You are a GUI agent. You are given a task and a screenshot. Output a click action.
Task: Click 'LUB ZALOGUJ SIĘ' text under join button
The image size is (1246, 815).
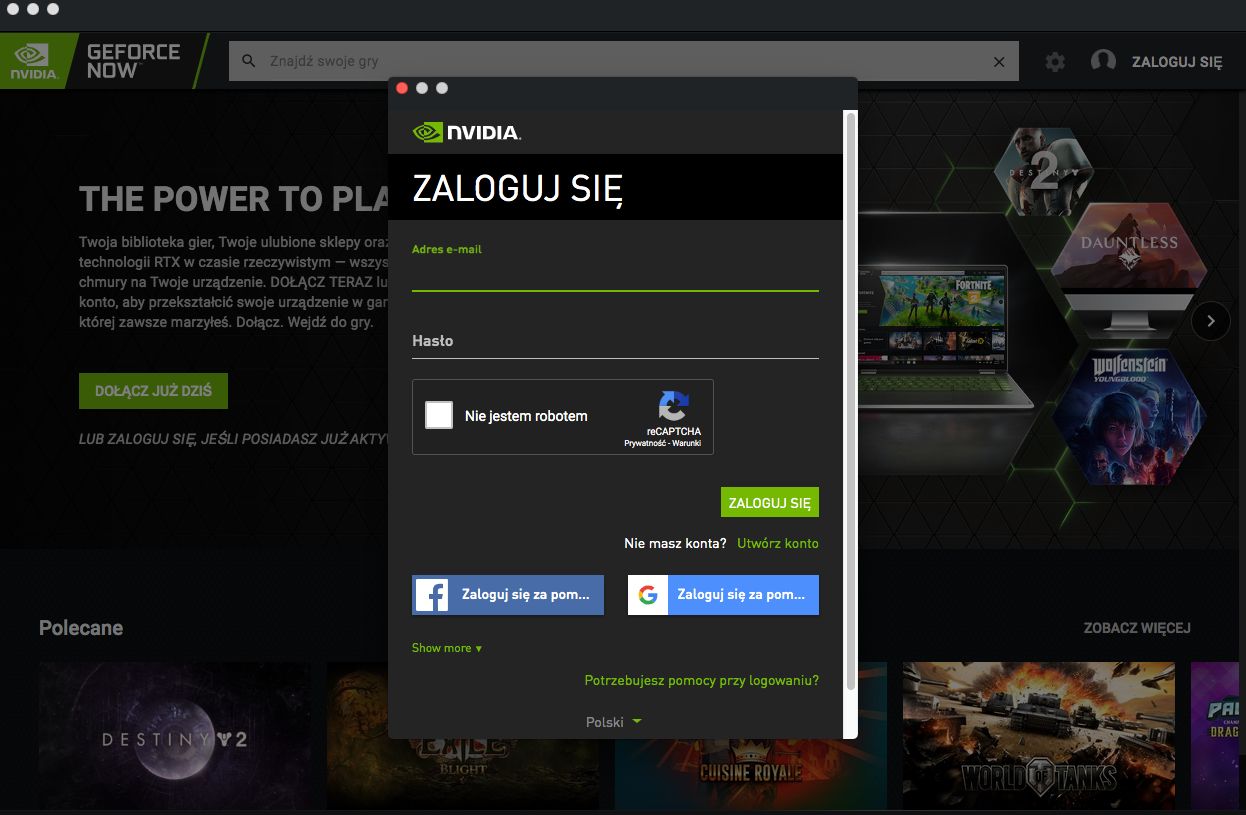pyautogui.click(x=233, y=439)
